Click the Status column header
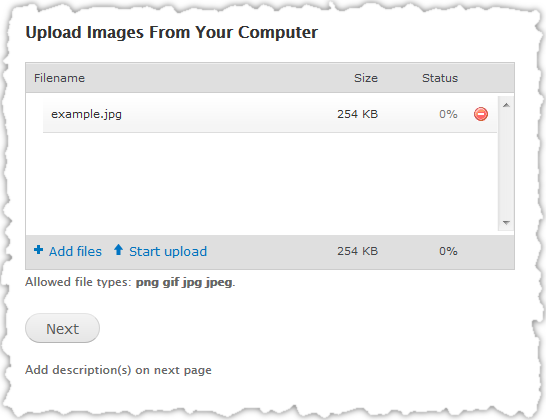546x420 pixels. pyautogui.click(x=440, y=78)
